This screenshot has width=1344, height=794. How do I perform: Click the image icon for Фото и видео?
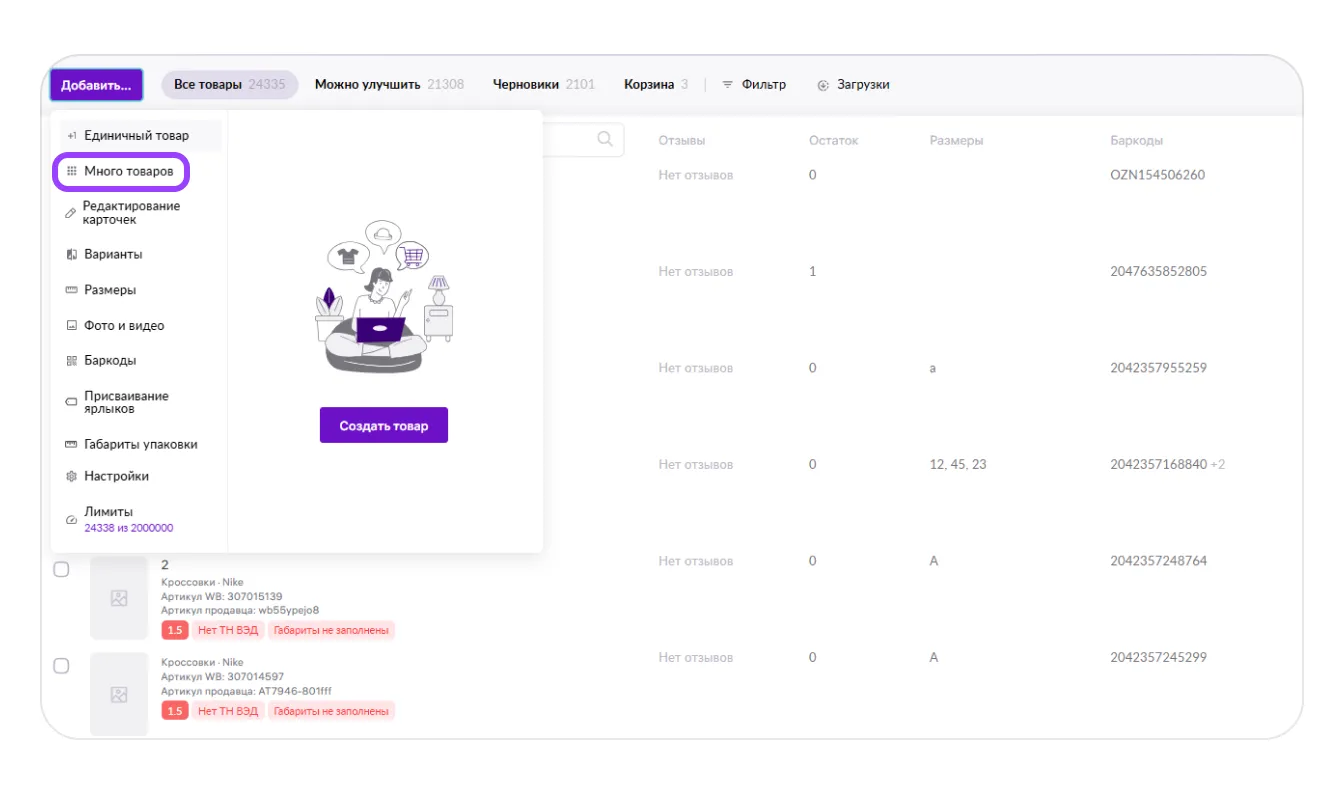[71, 326]
